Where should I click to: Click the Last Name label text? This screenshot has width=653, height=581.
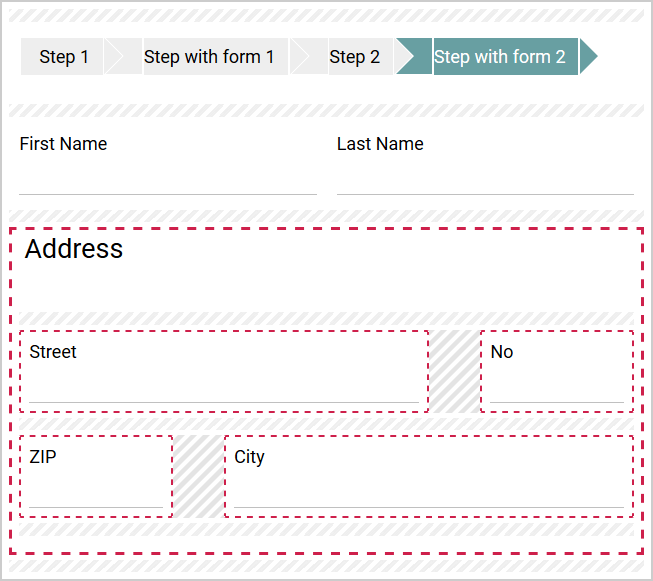380,144
